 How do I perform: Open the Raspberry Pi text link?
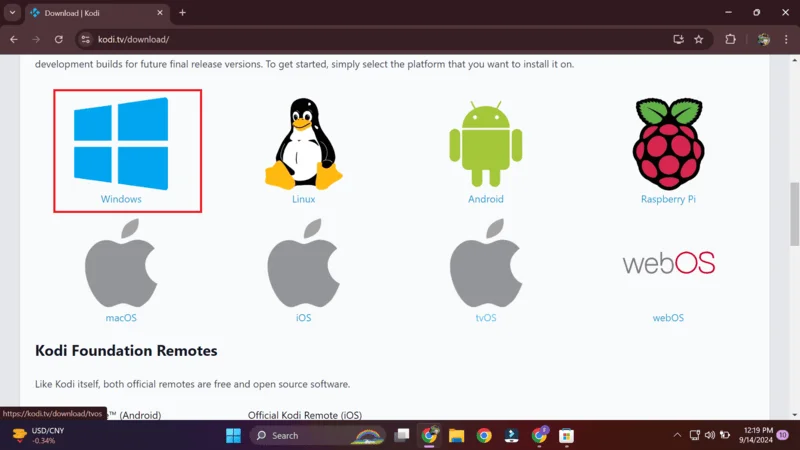668,199
